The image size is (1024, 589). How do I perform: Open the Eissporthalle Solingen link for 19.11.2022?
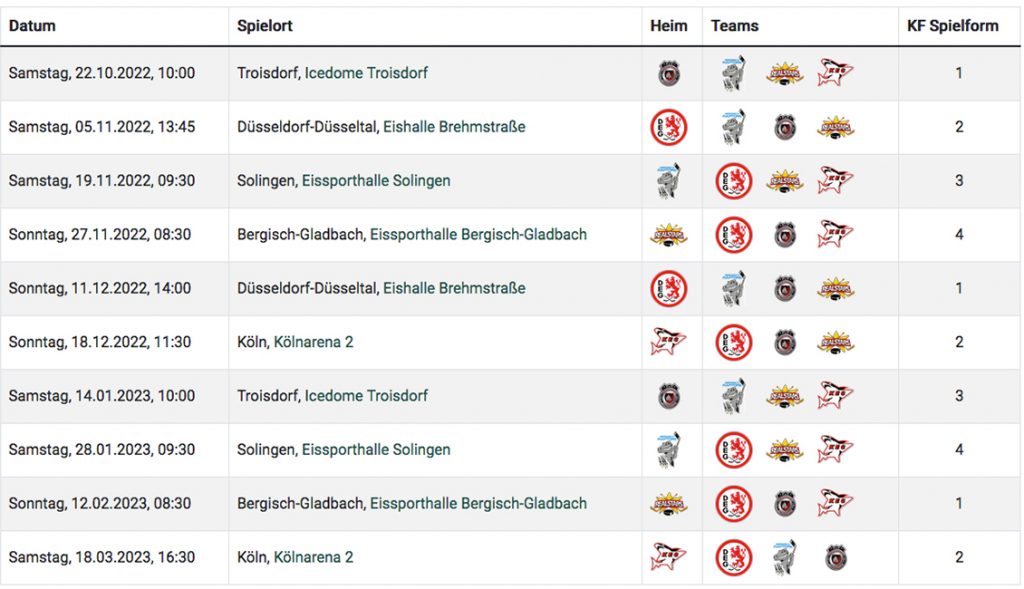point(376,181)
